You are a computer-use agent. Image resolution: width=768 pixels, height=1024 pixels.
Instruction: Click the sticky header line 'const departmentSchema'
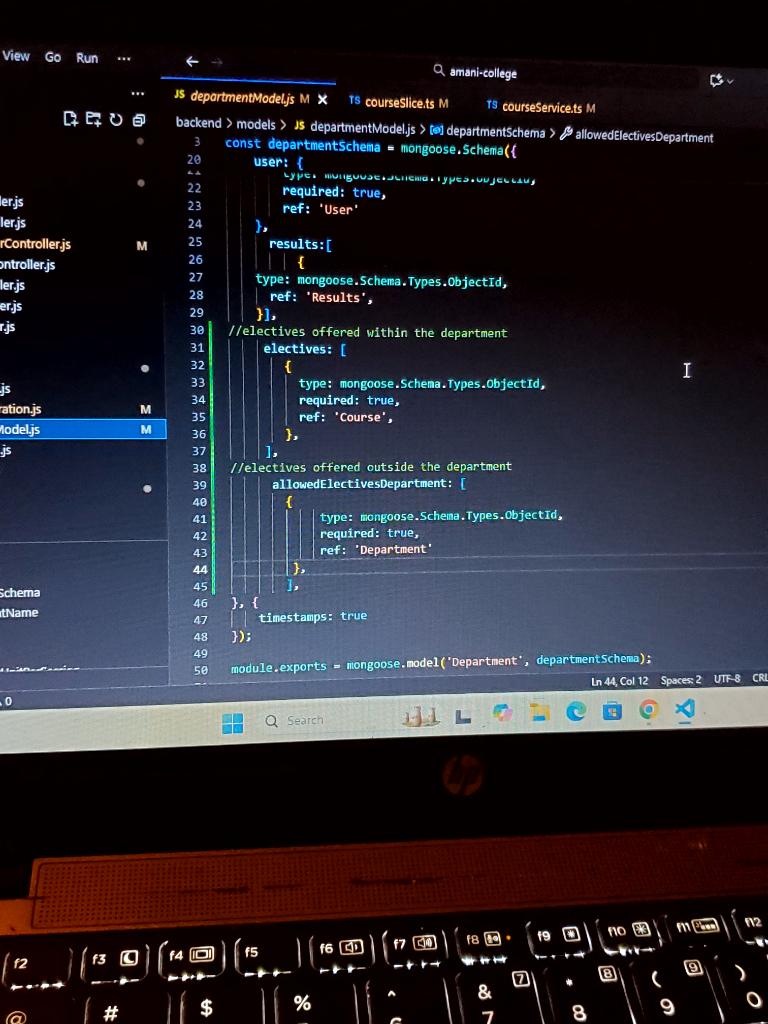[371, 146]
